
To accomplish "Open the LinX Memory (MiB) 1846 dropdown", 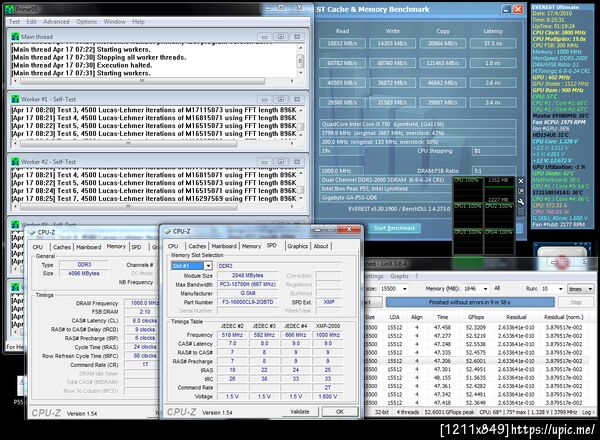I will pyautogui.click(x=486, y=288).
